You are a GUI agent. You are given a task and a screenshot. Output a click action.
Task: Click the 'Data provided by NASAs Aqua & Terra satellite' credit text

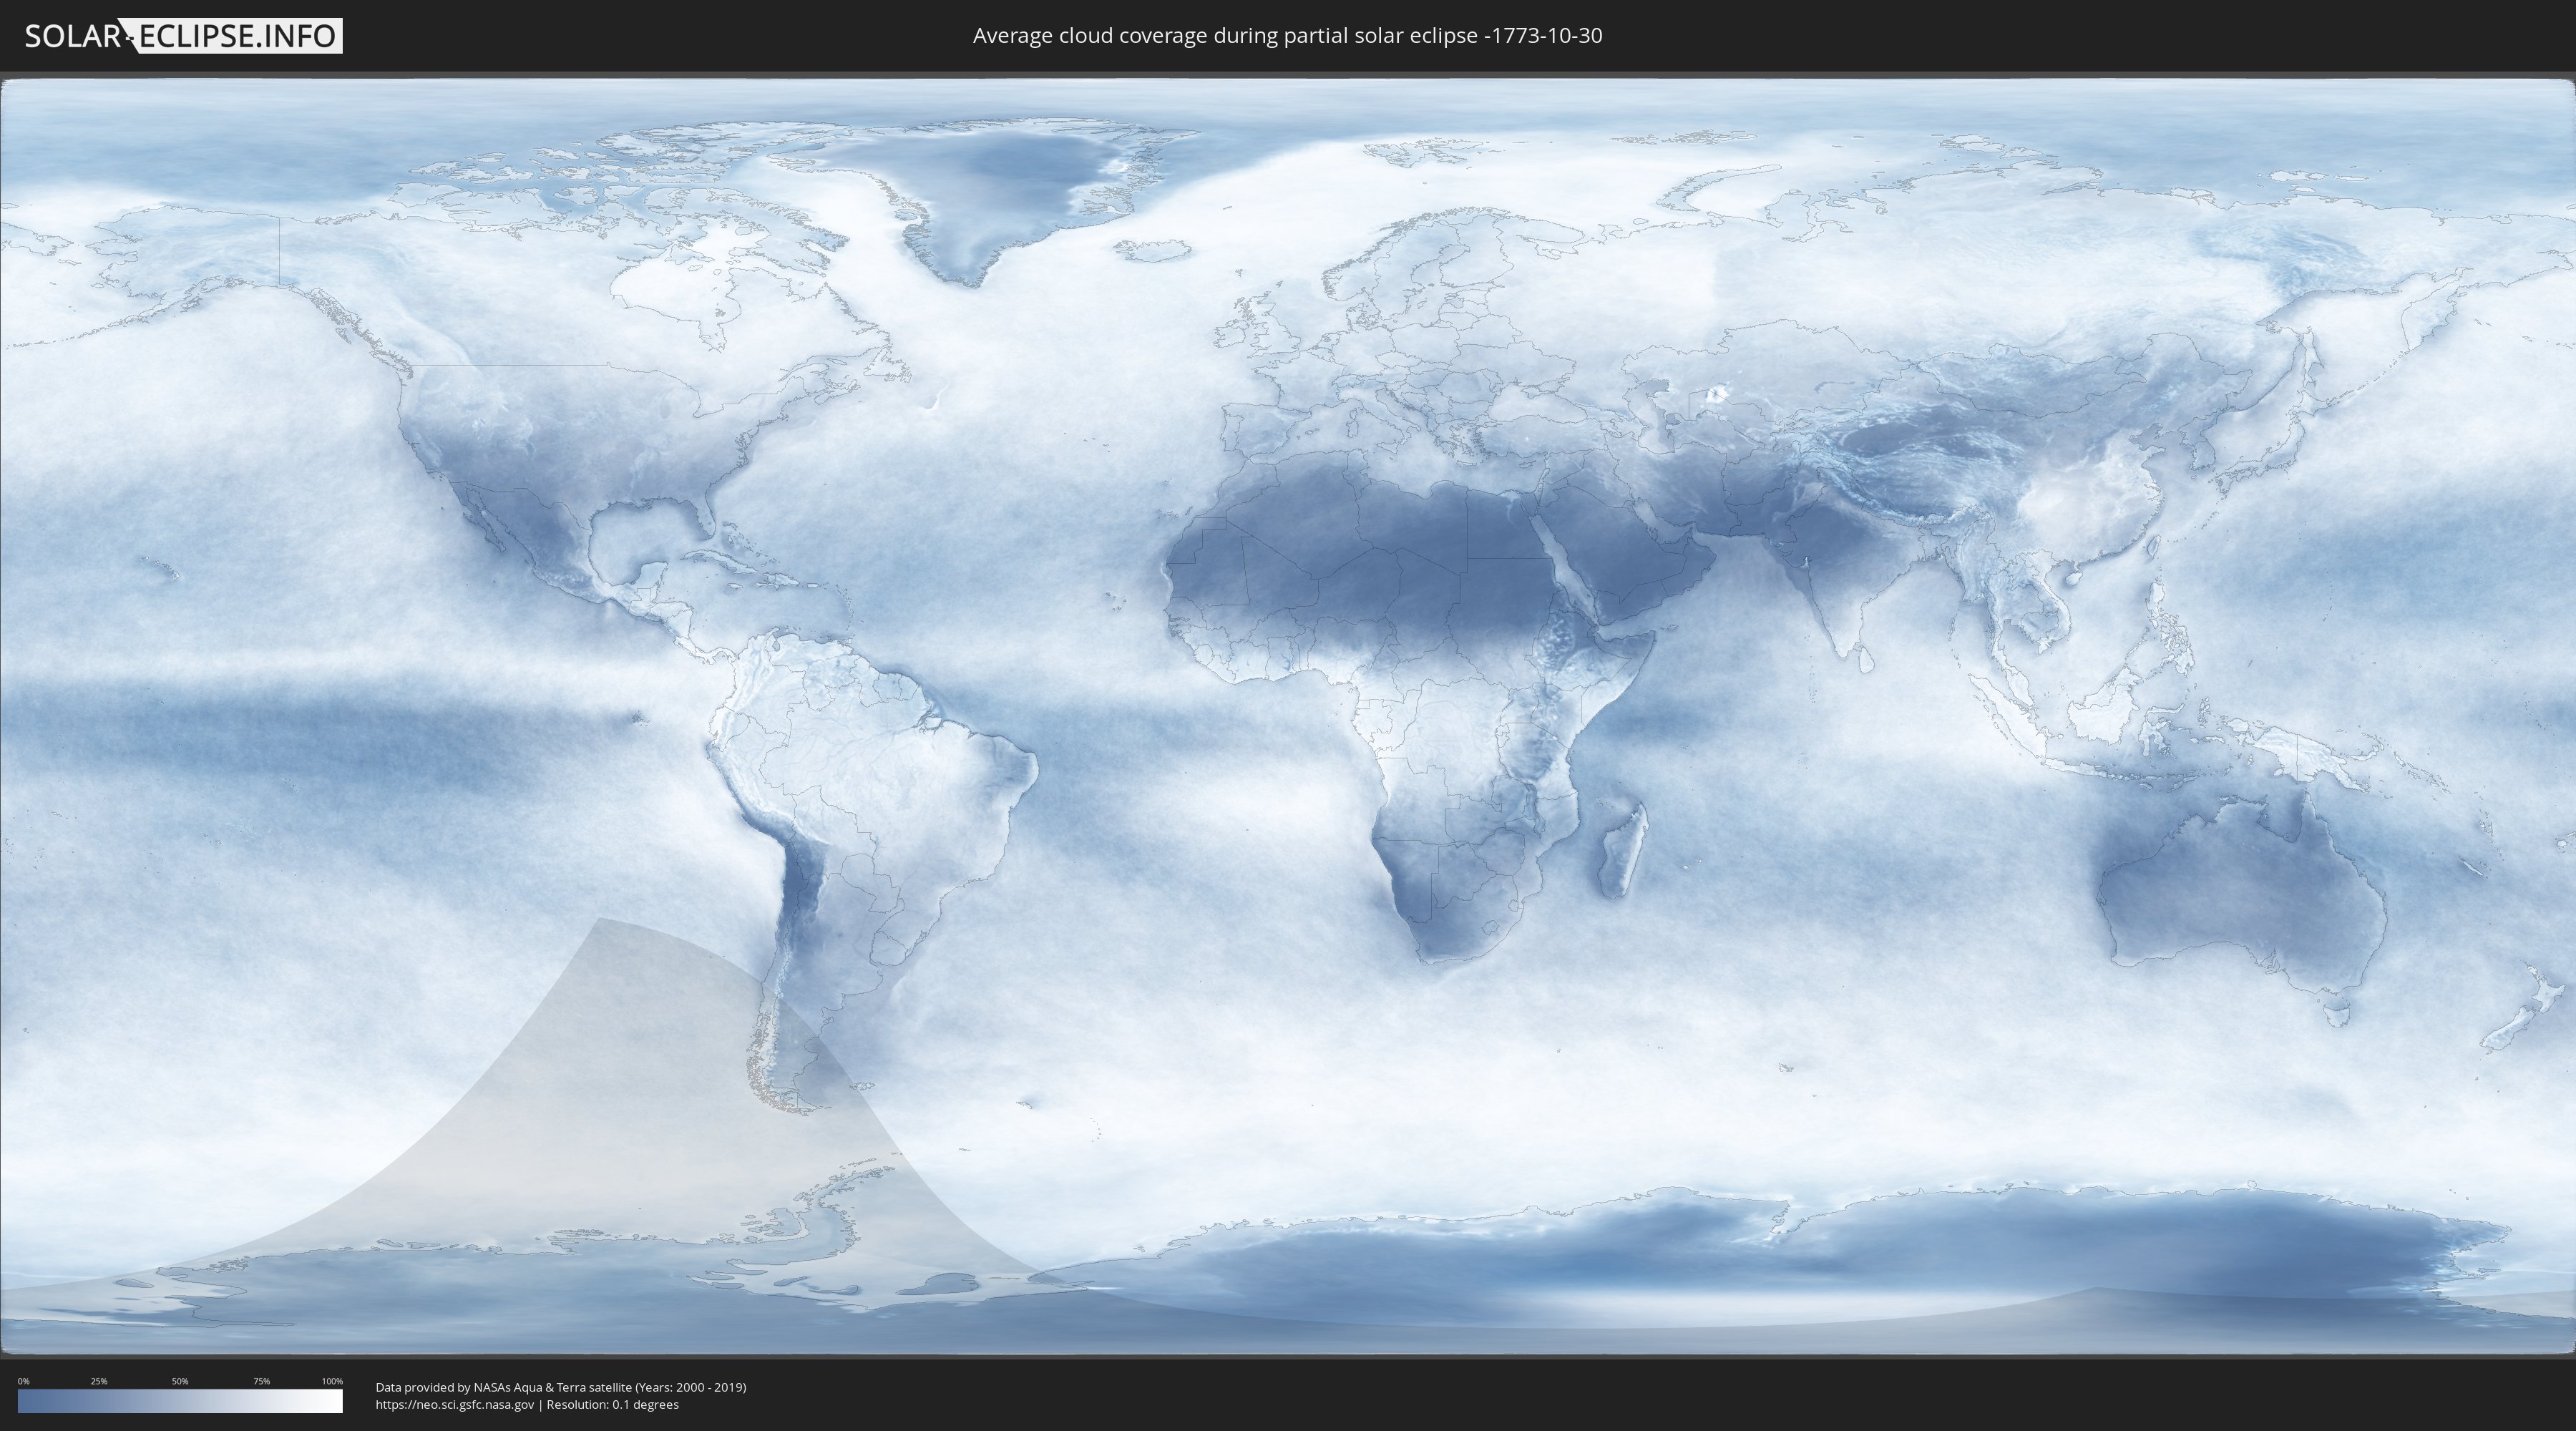(x=503, y=1387)
